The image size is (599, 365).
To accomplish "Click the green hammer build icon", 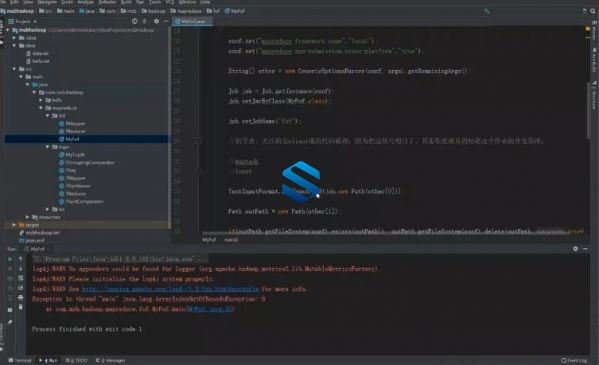I will pyautogui.click(x=486, y=11).
